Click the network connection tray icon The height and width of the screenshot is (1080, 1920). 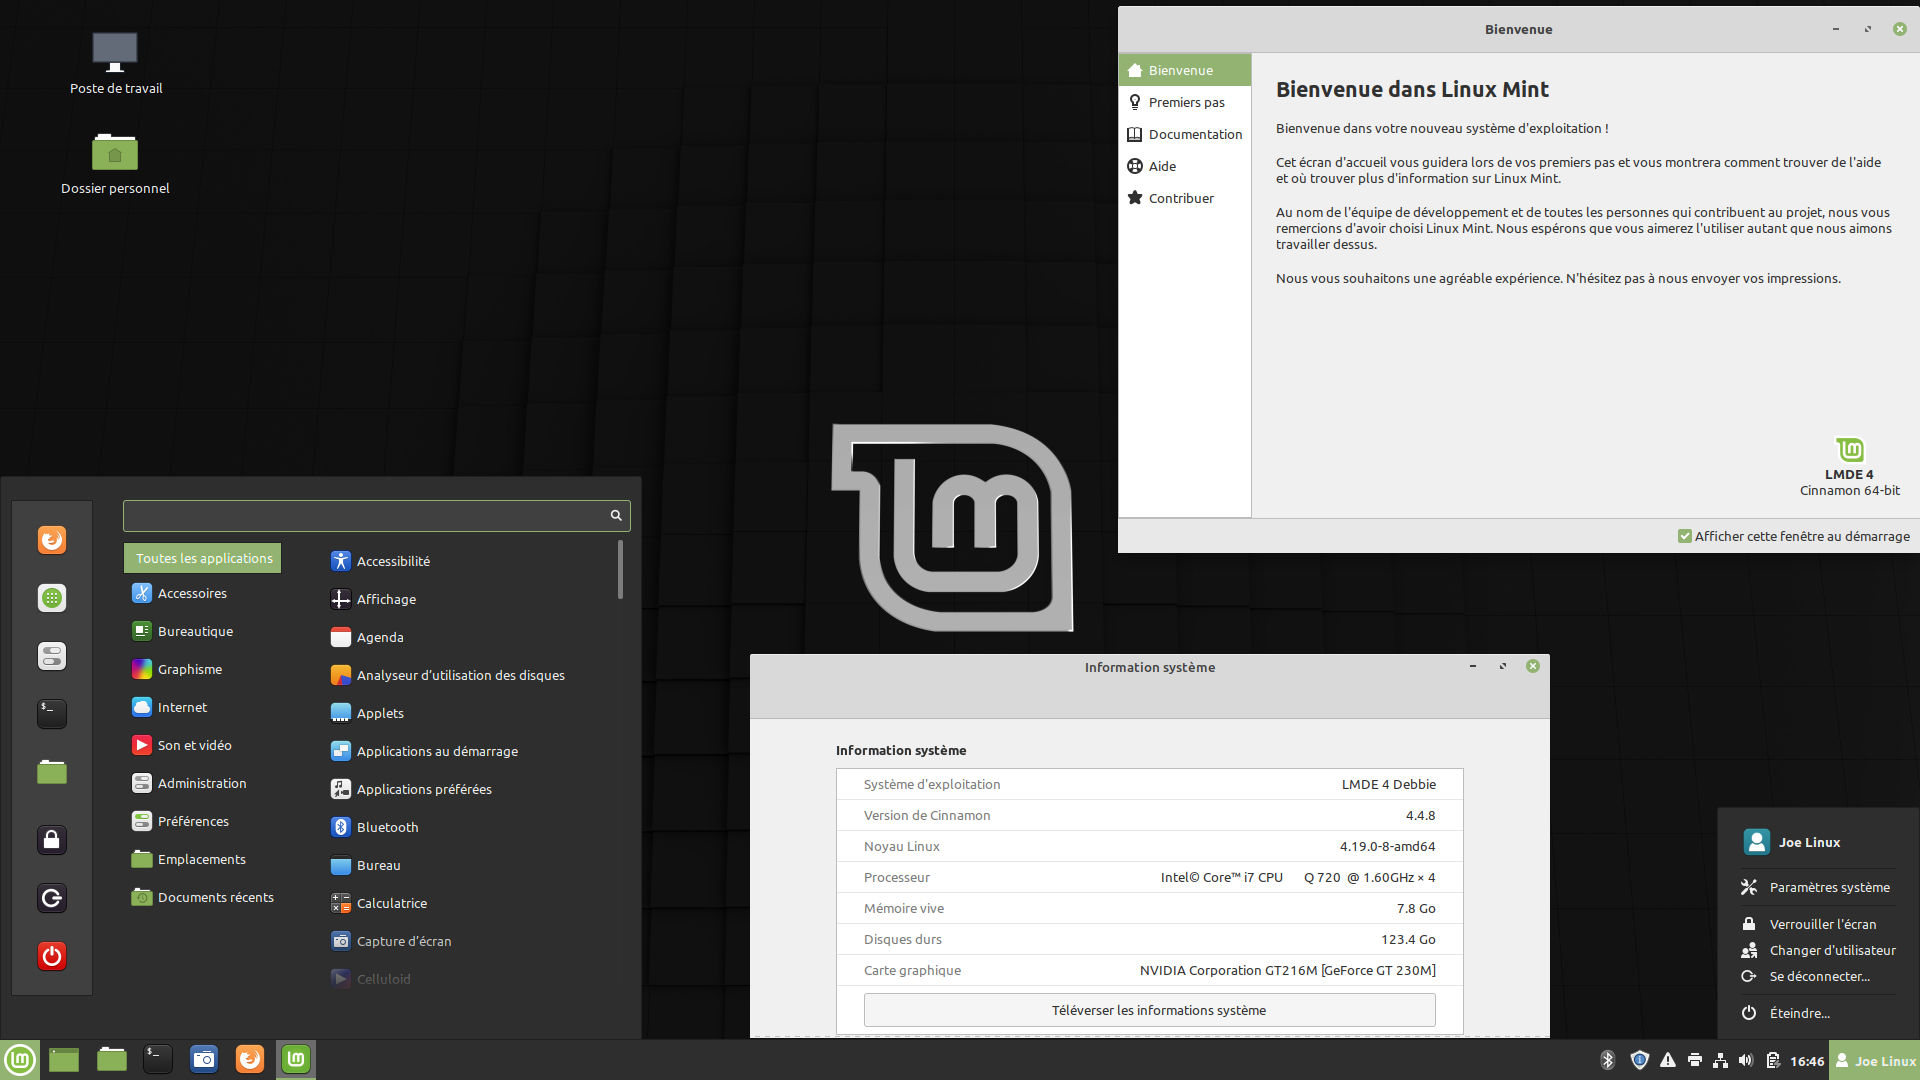click(1720, 1060)
